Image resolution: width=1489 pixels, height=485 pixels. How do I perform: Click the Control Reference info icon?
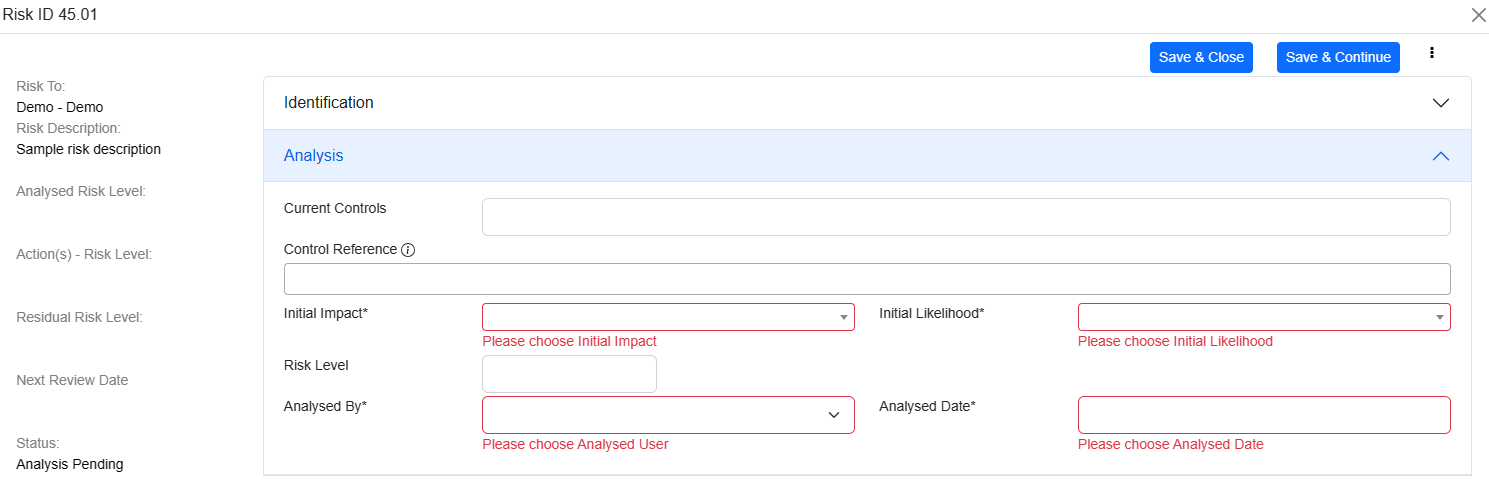click(408, 250)
